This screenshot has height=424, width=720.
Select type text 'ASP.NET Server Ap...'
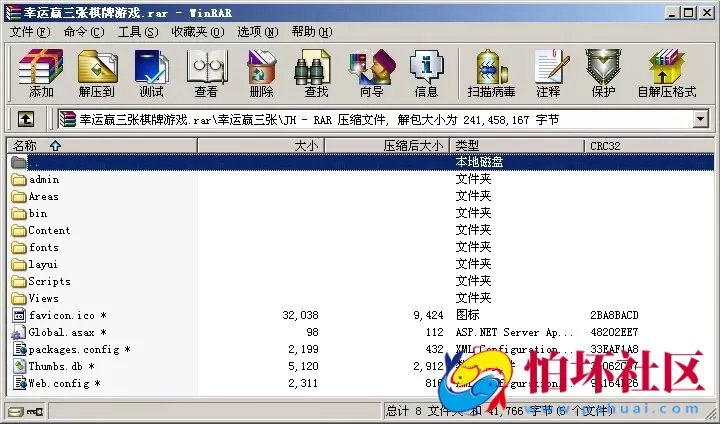click(514, 332)
